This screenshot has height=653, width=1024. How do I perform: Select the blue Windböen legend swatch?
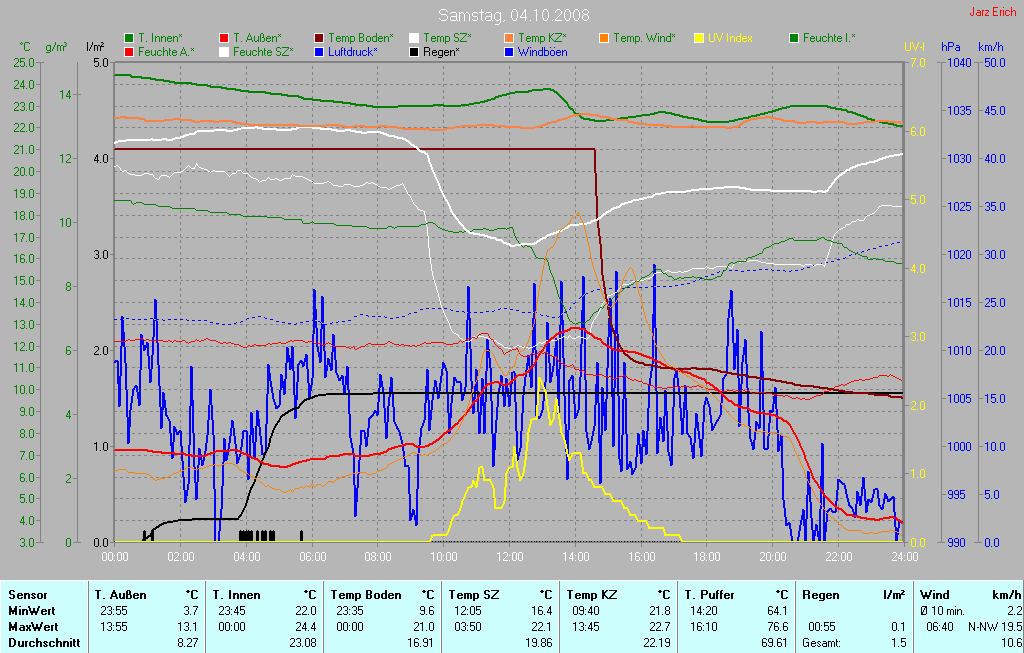click(509, 51)
